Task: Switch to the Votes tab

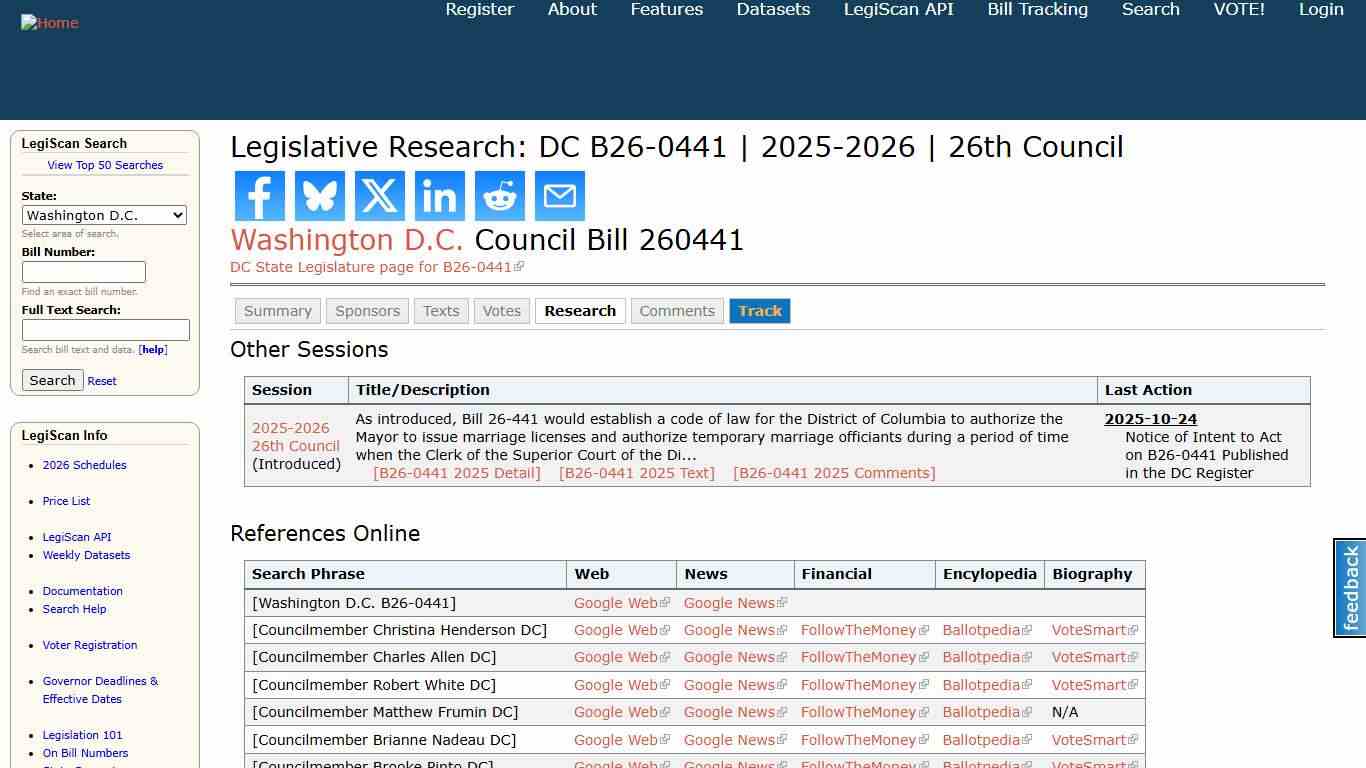Action: (x=501, y=311)
